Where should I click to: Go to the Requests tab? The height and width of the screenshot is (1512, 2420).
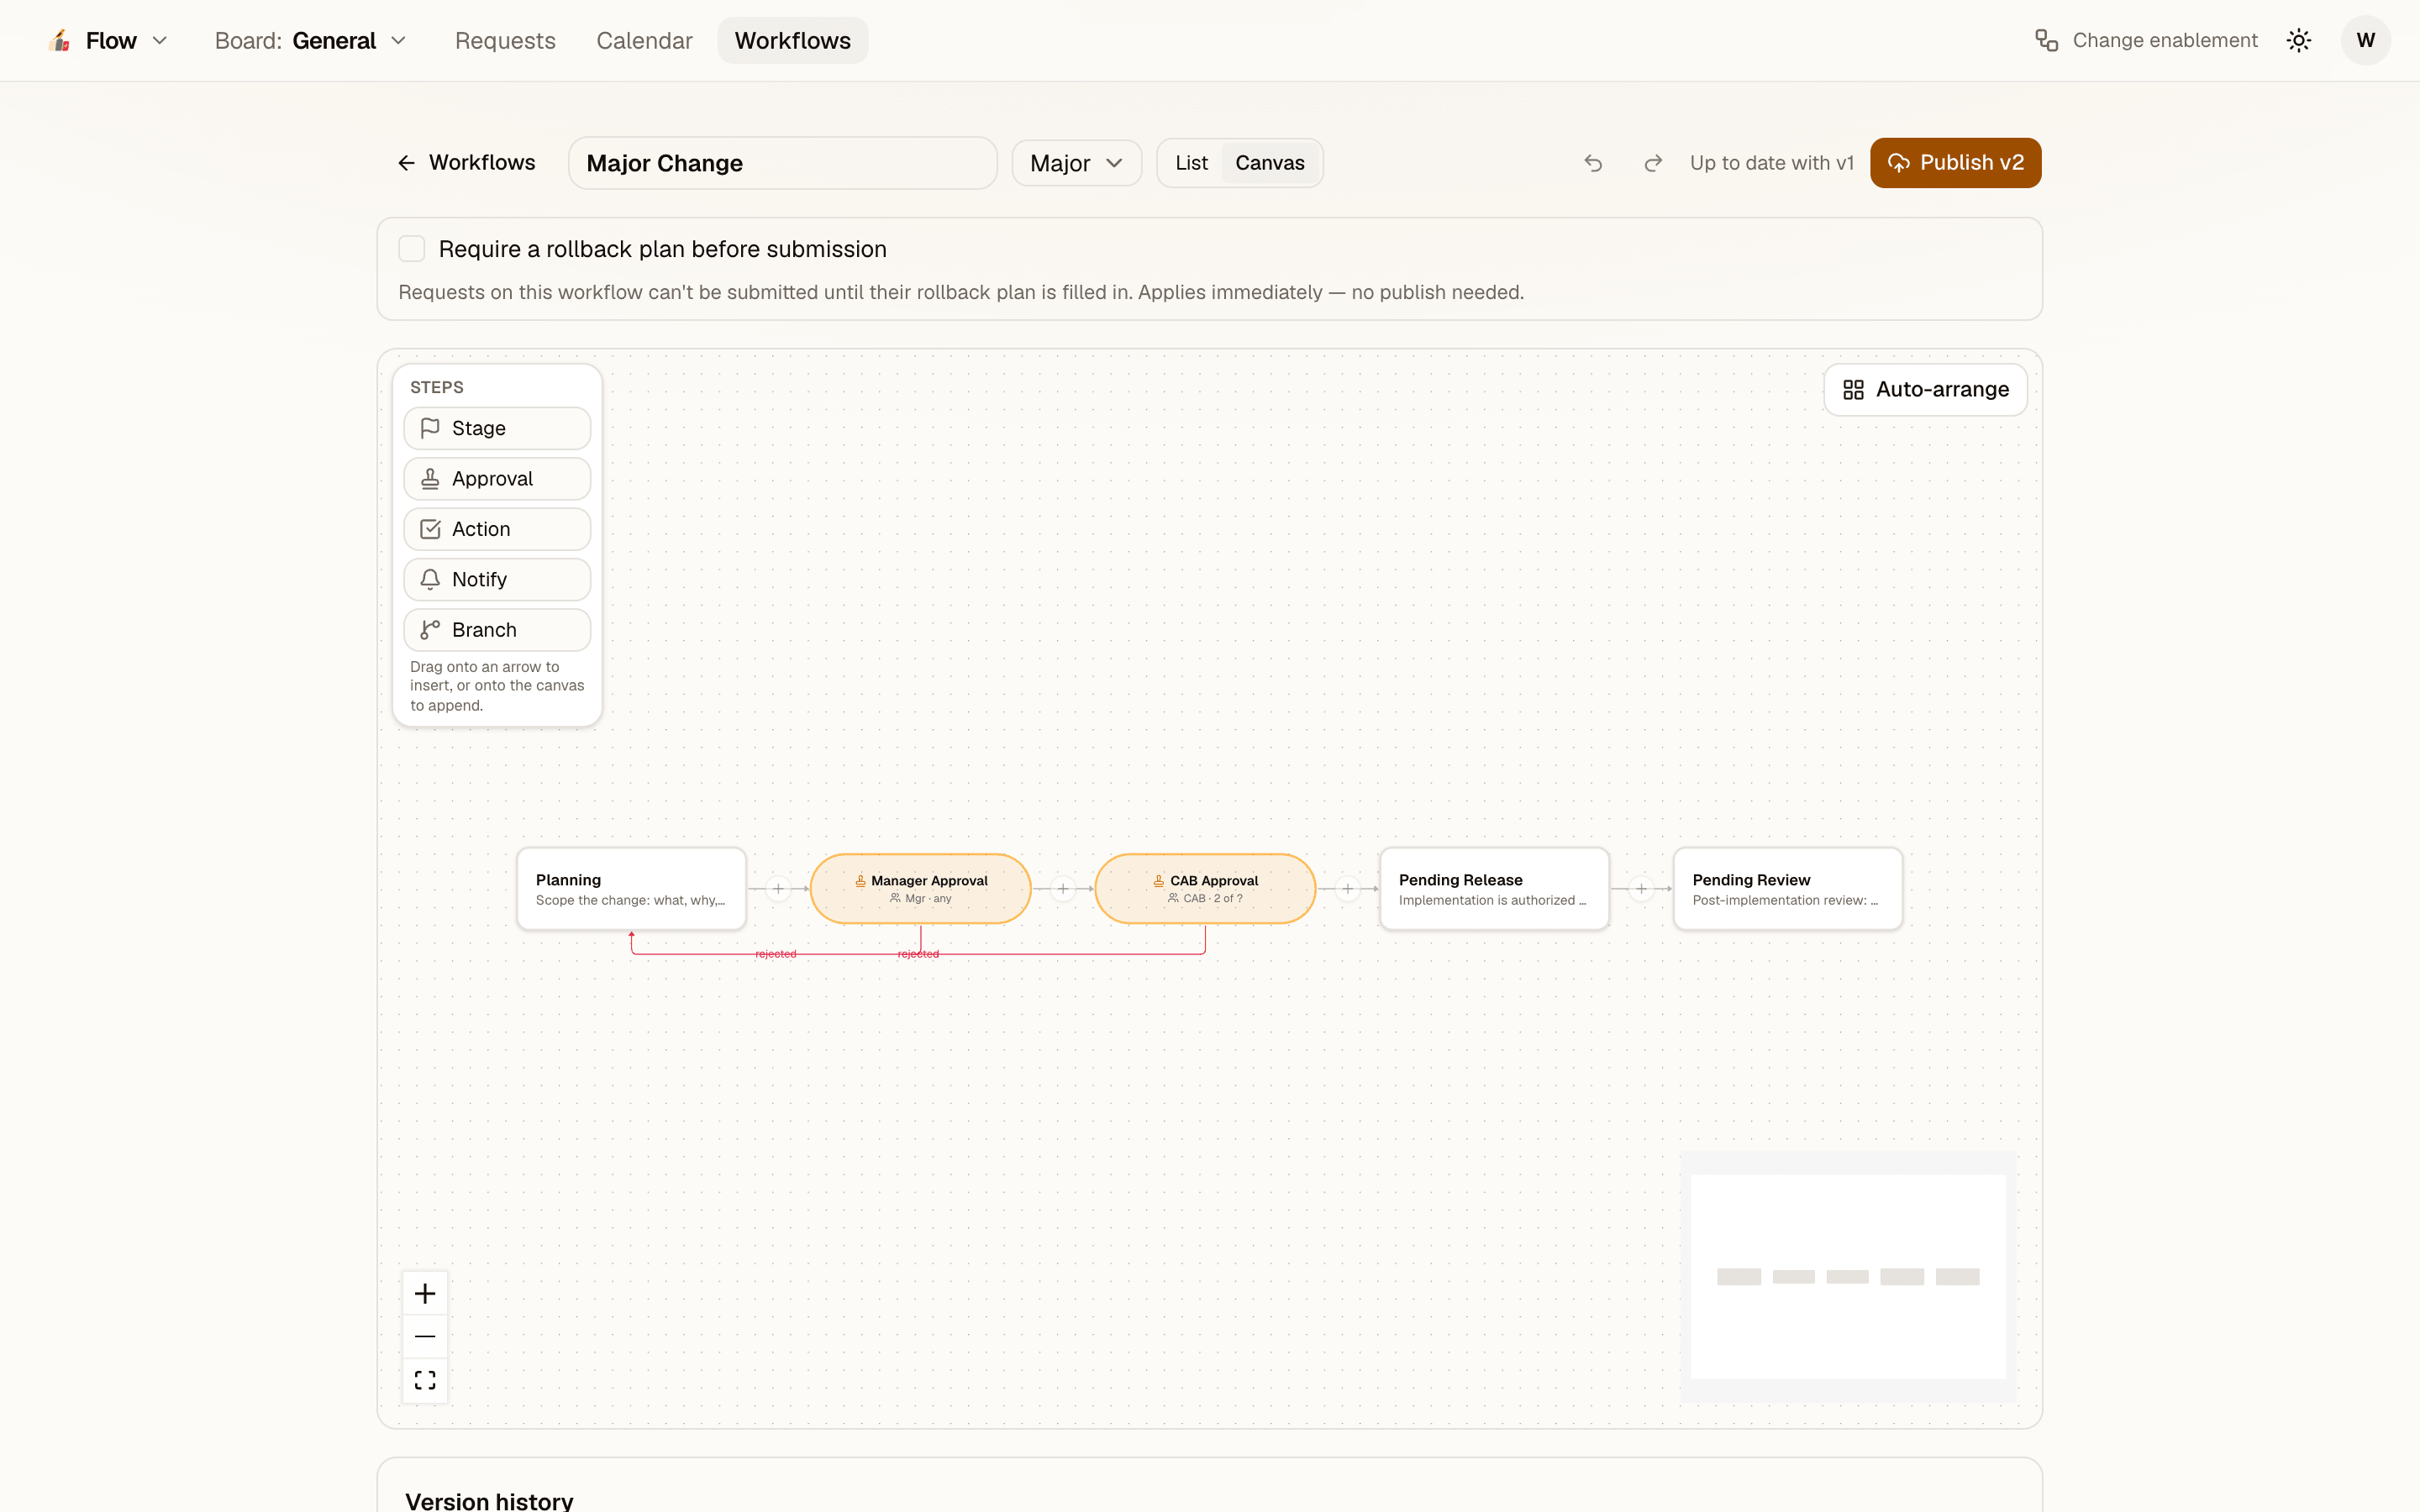point(505,40)
